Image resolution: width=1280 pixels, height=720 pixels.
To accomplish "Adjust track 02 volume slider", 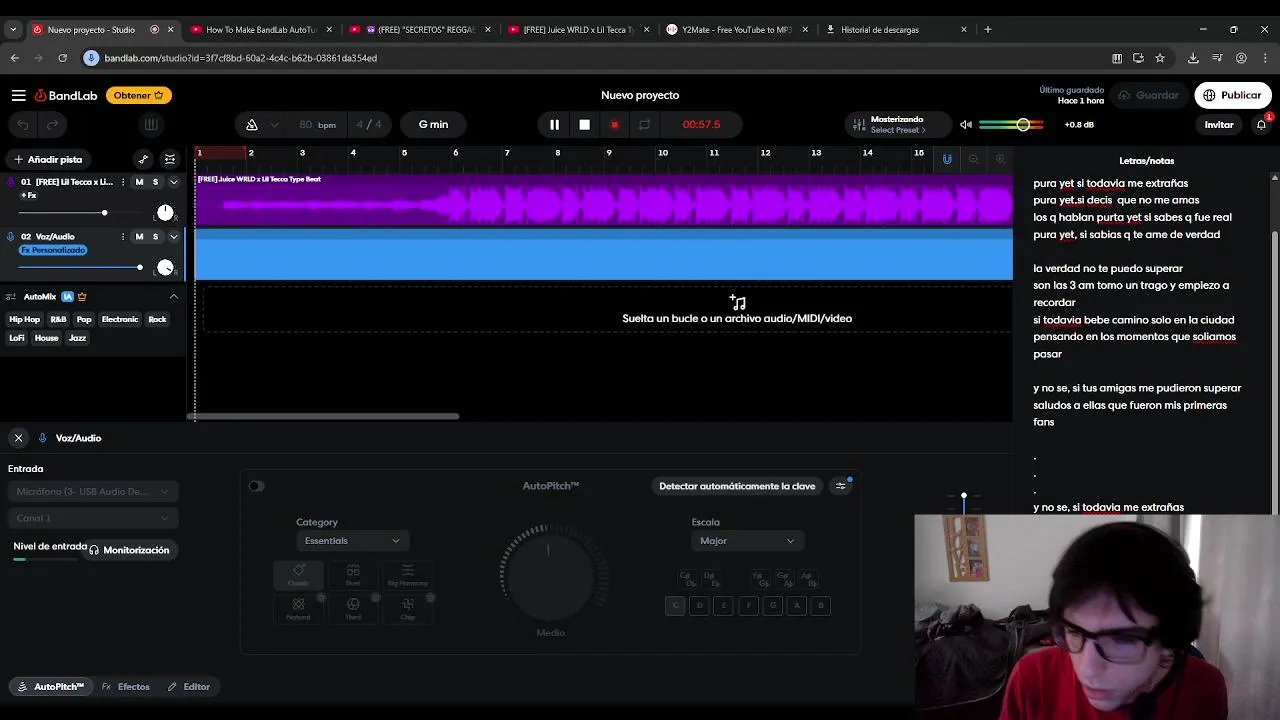I will coord(80,267).
